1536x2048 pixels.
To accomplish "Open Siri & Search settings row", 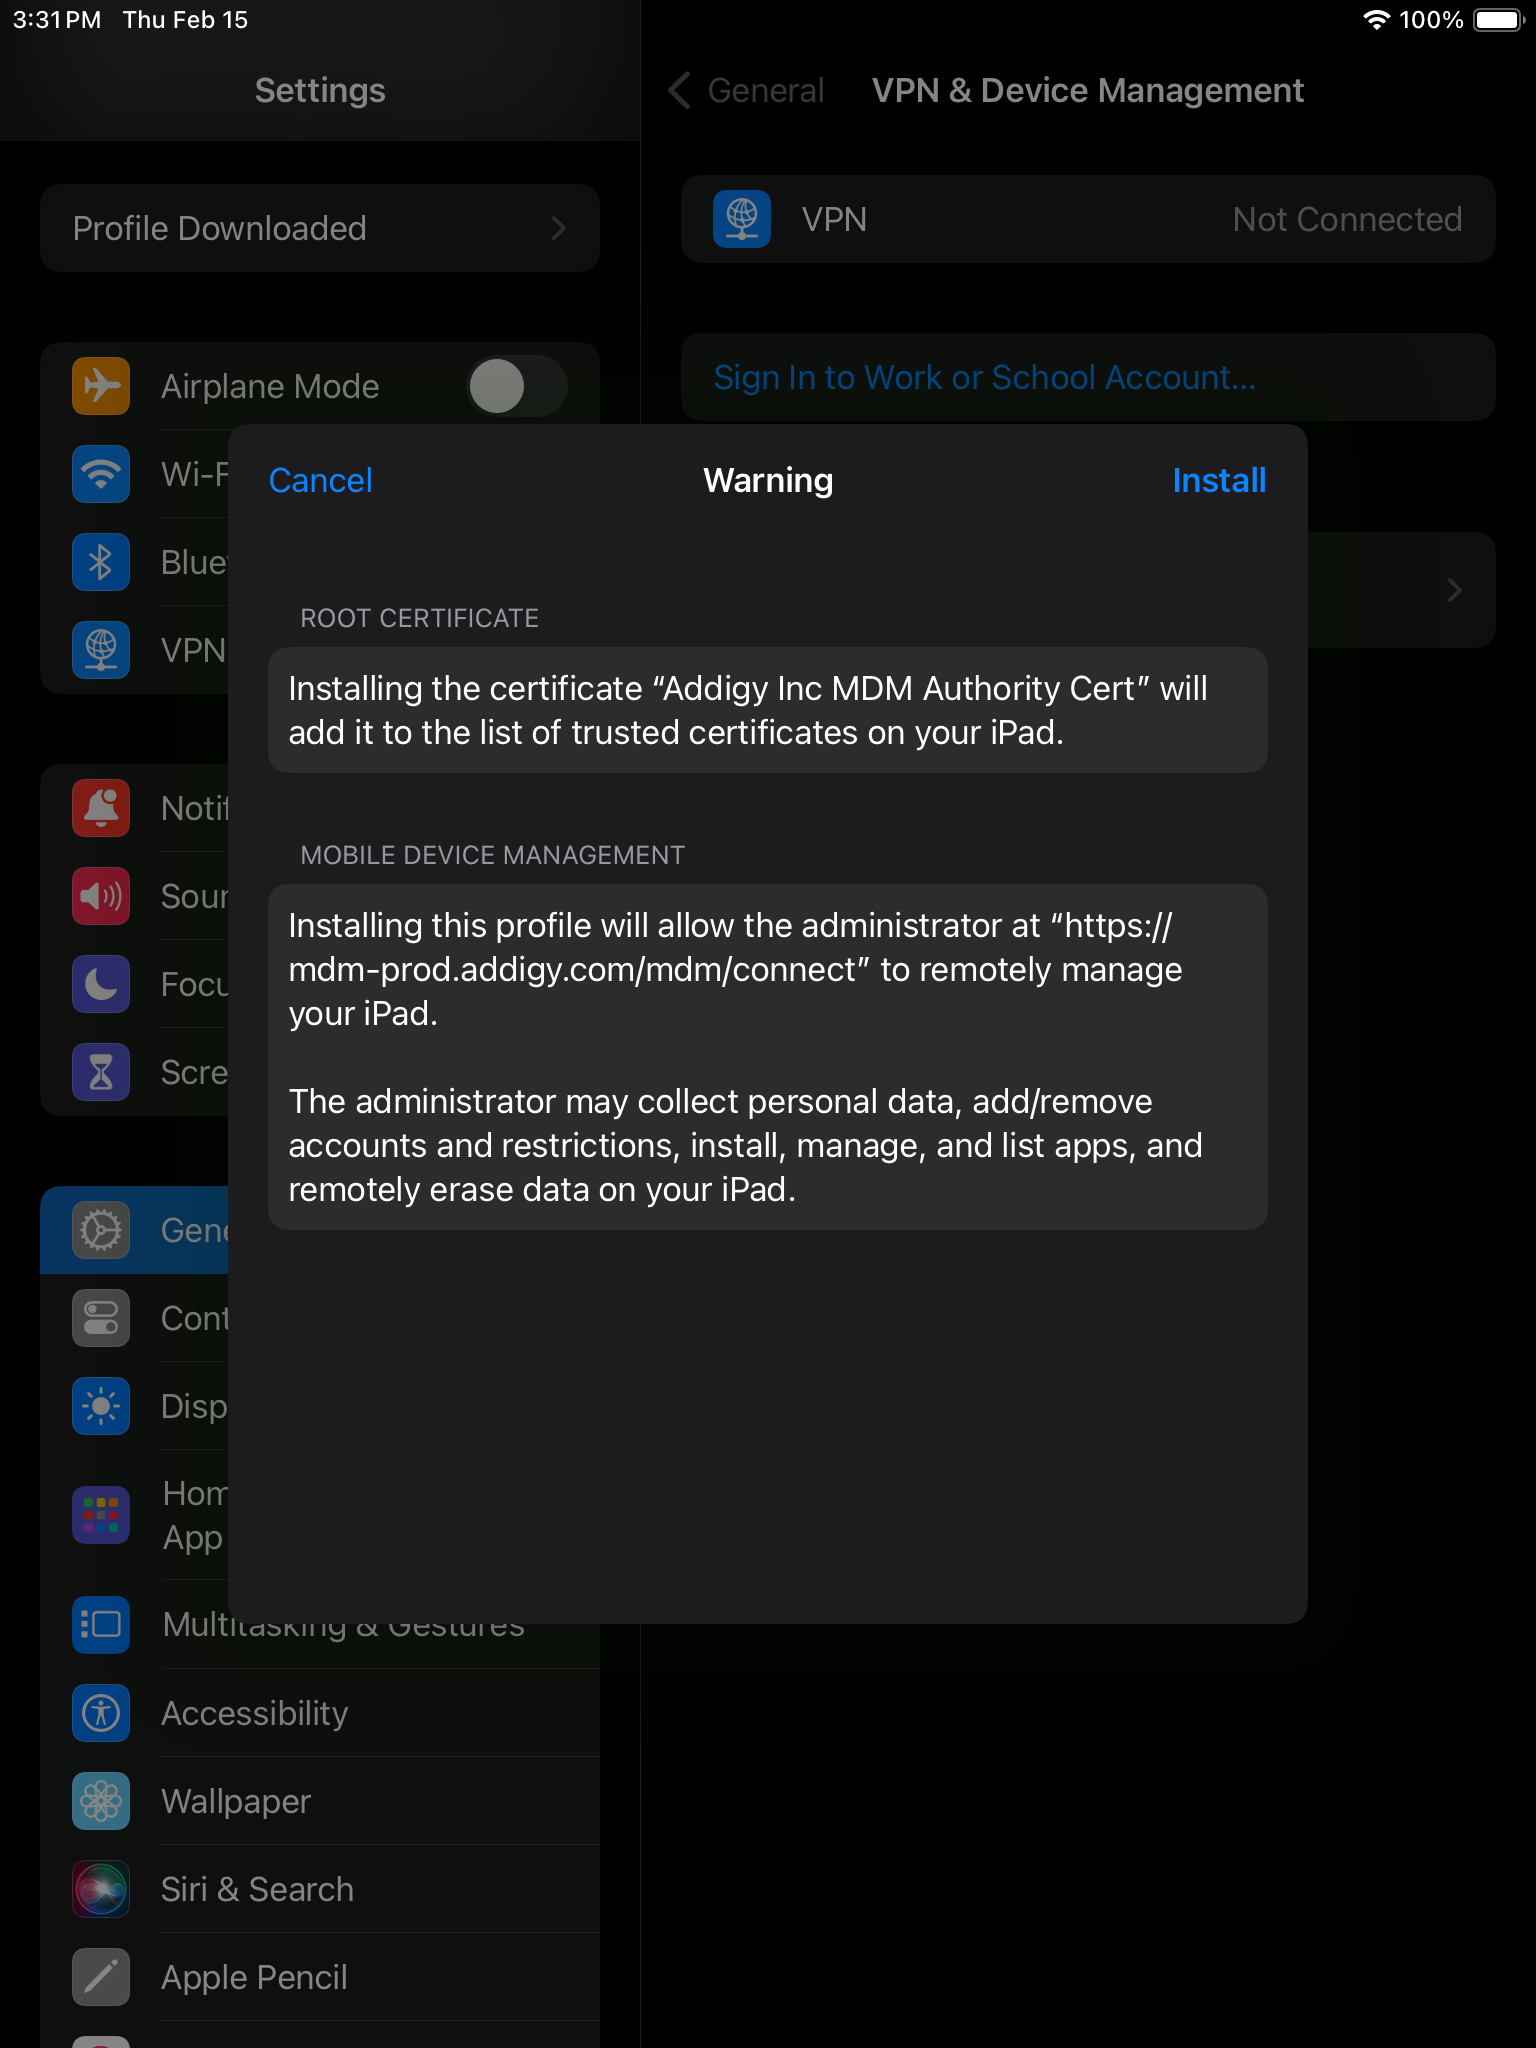I will click(x=320, y=1889).
